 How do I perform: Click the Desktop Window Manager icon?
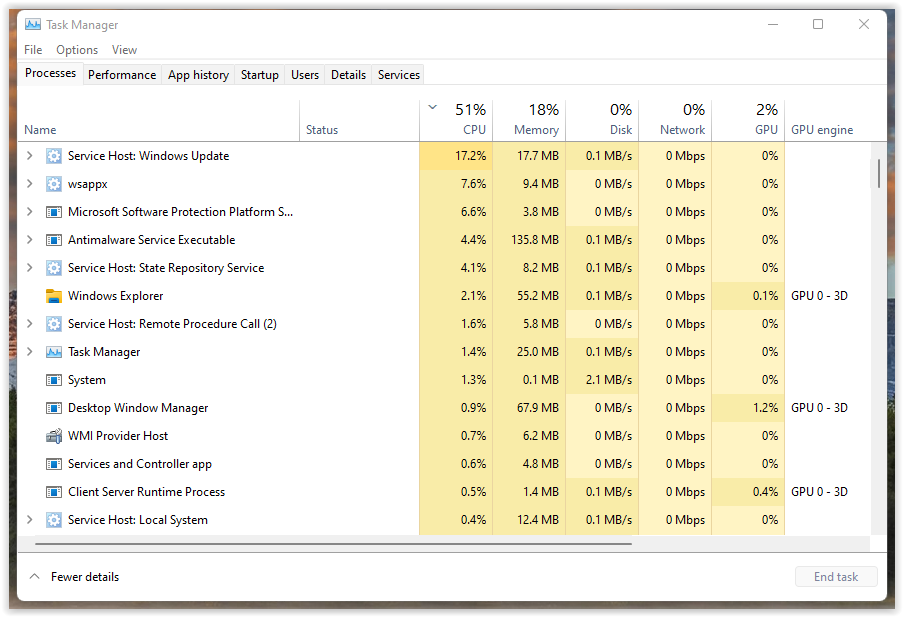[54, 408]
